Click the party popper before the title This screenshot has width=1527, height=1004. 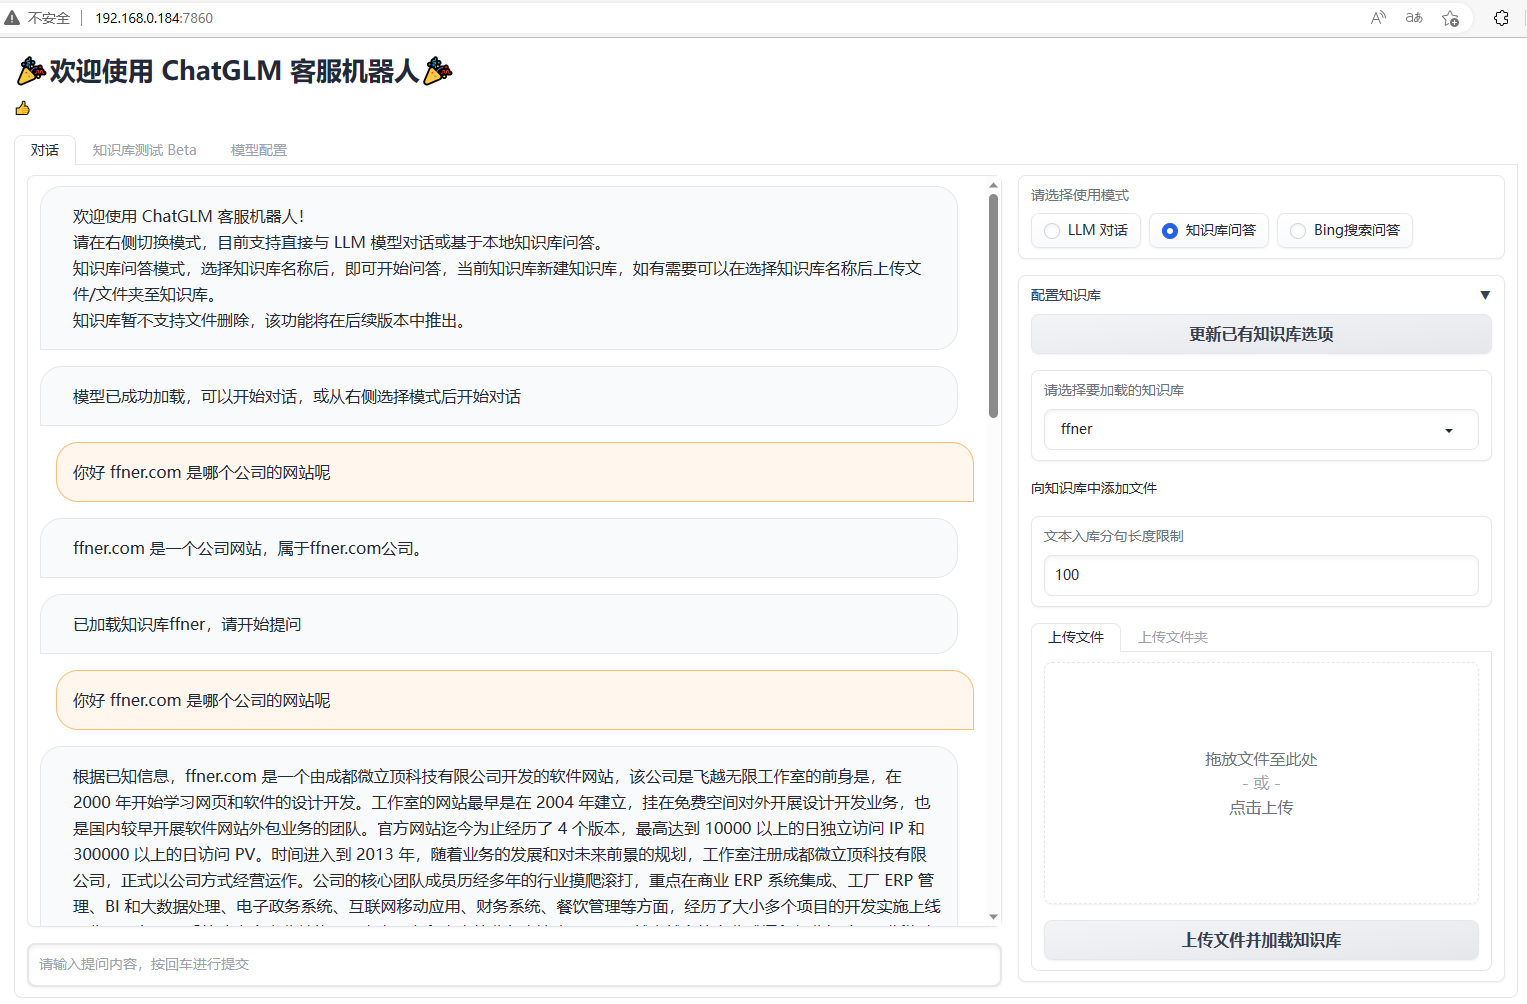click(32, 71)
